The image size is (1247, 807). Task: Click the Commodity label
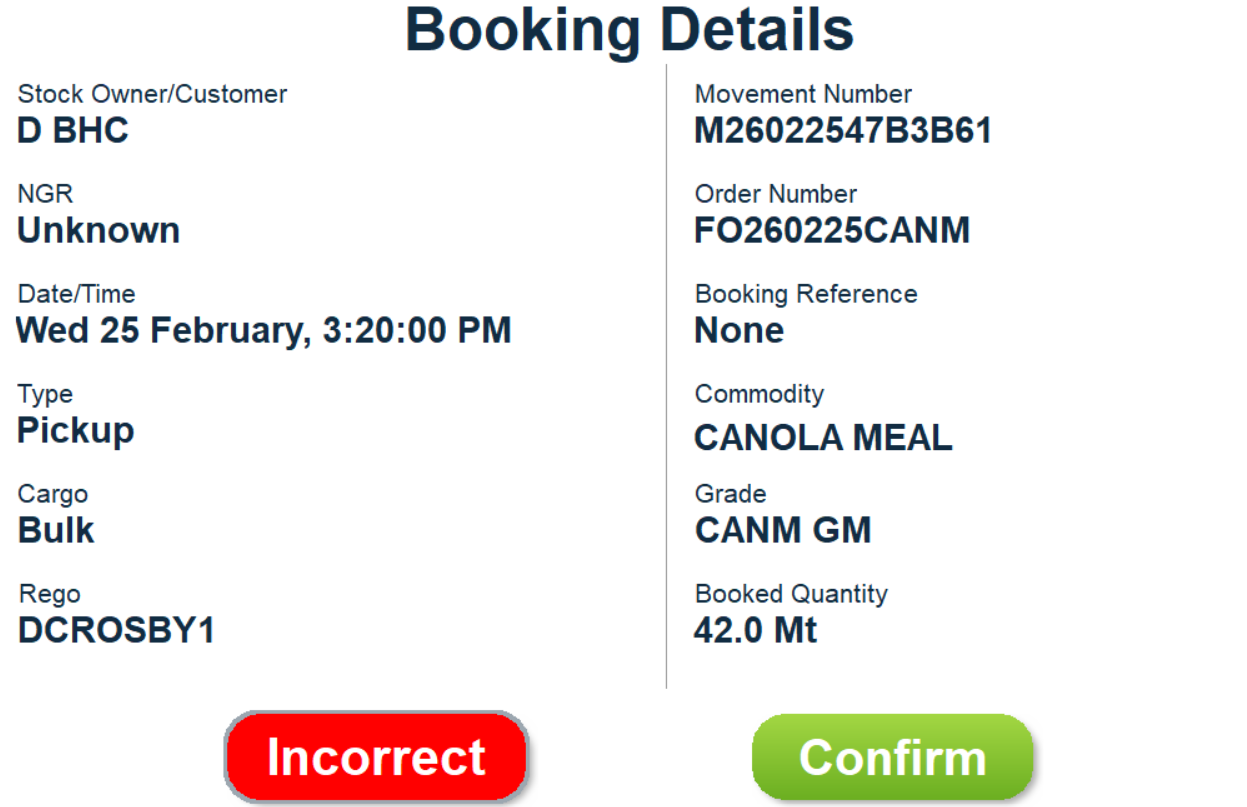(759, 394)
